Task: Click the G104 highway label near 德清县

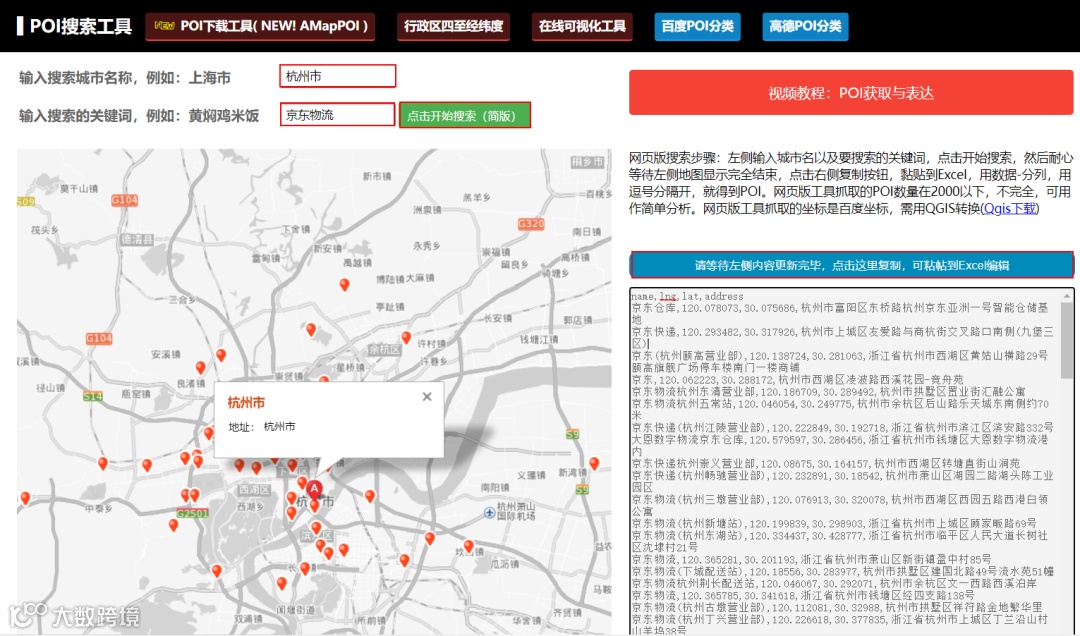Action: (124, 200)
